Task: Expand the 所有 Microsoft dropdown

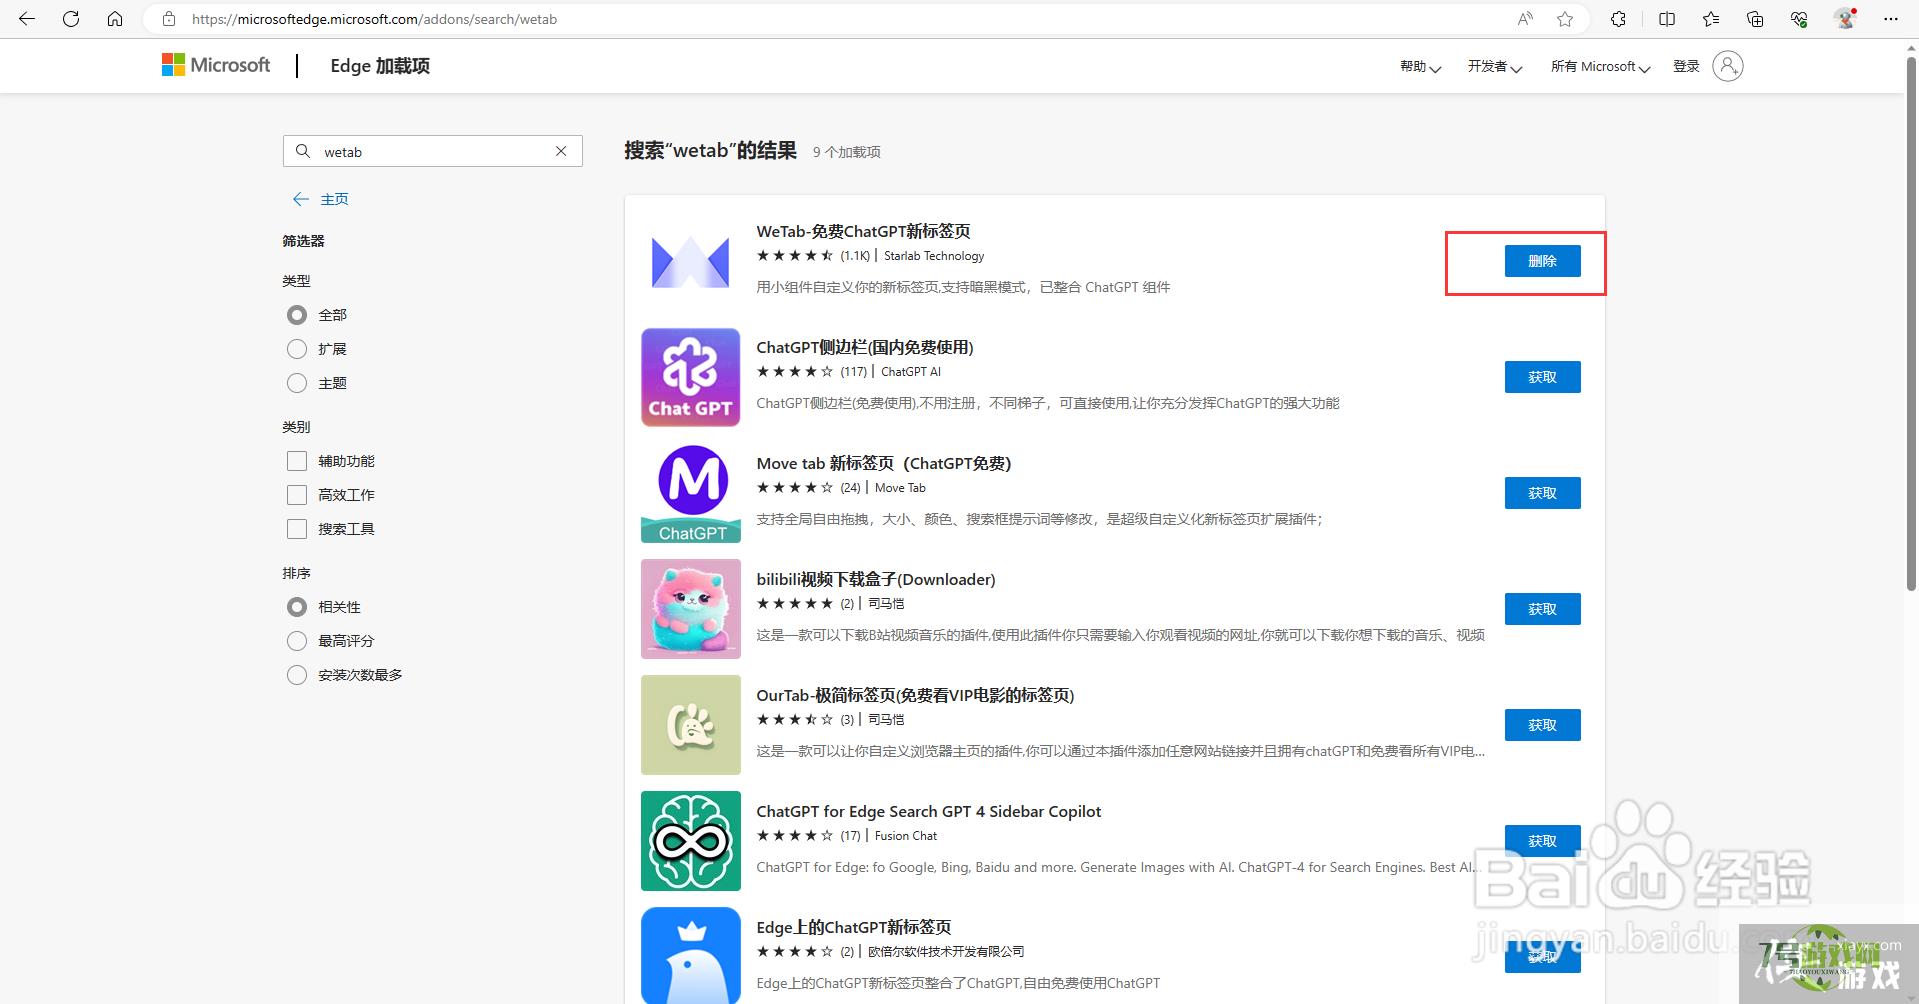Action: click(1600, 67)
